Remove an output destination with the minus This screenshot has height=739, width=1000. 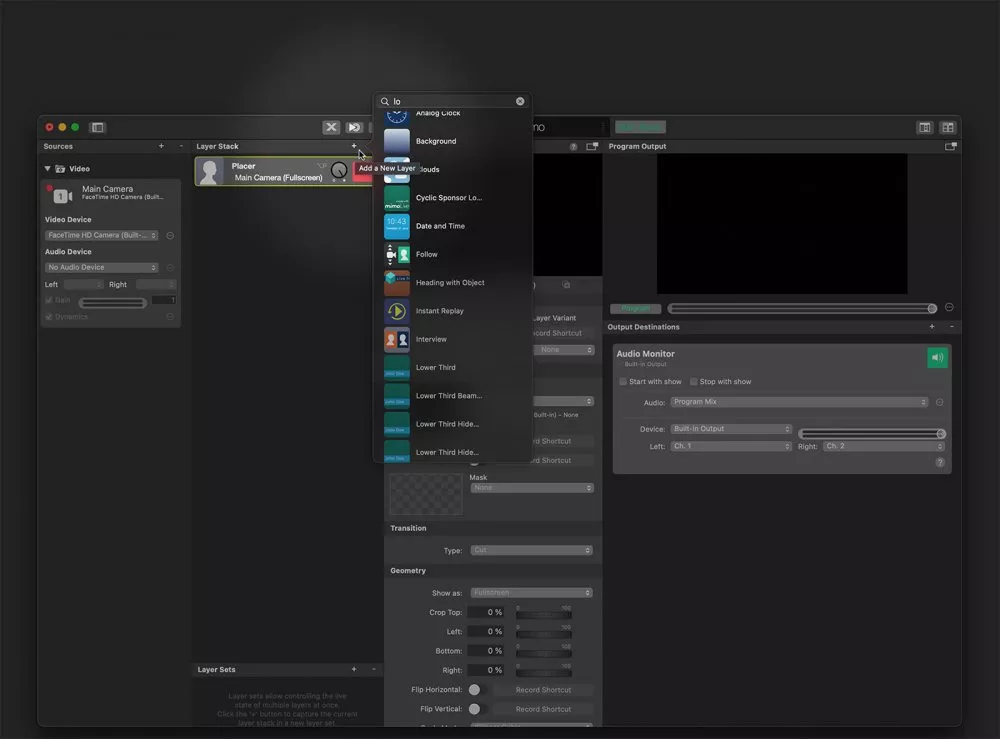coord(952,326)
